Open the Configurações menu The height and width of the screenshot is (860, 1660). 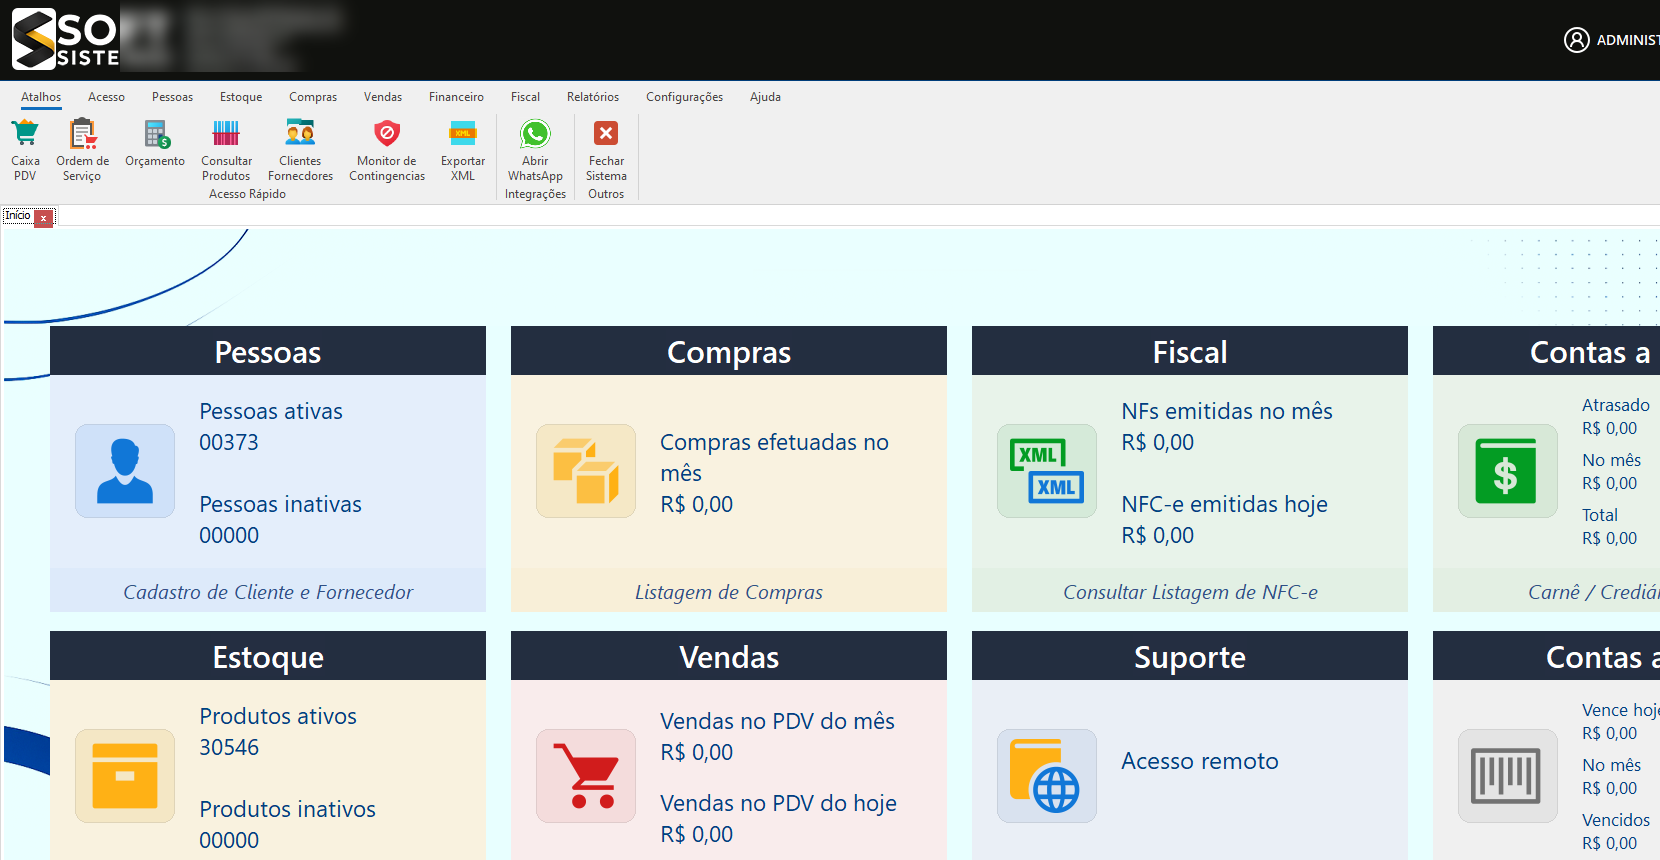[x=684, y=97]
